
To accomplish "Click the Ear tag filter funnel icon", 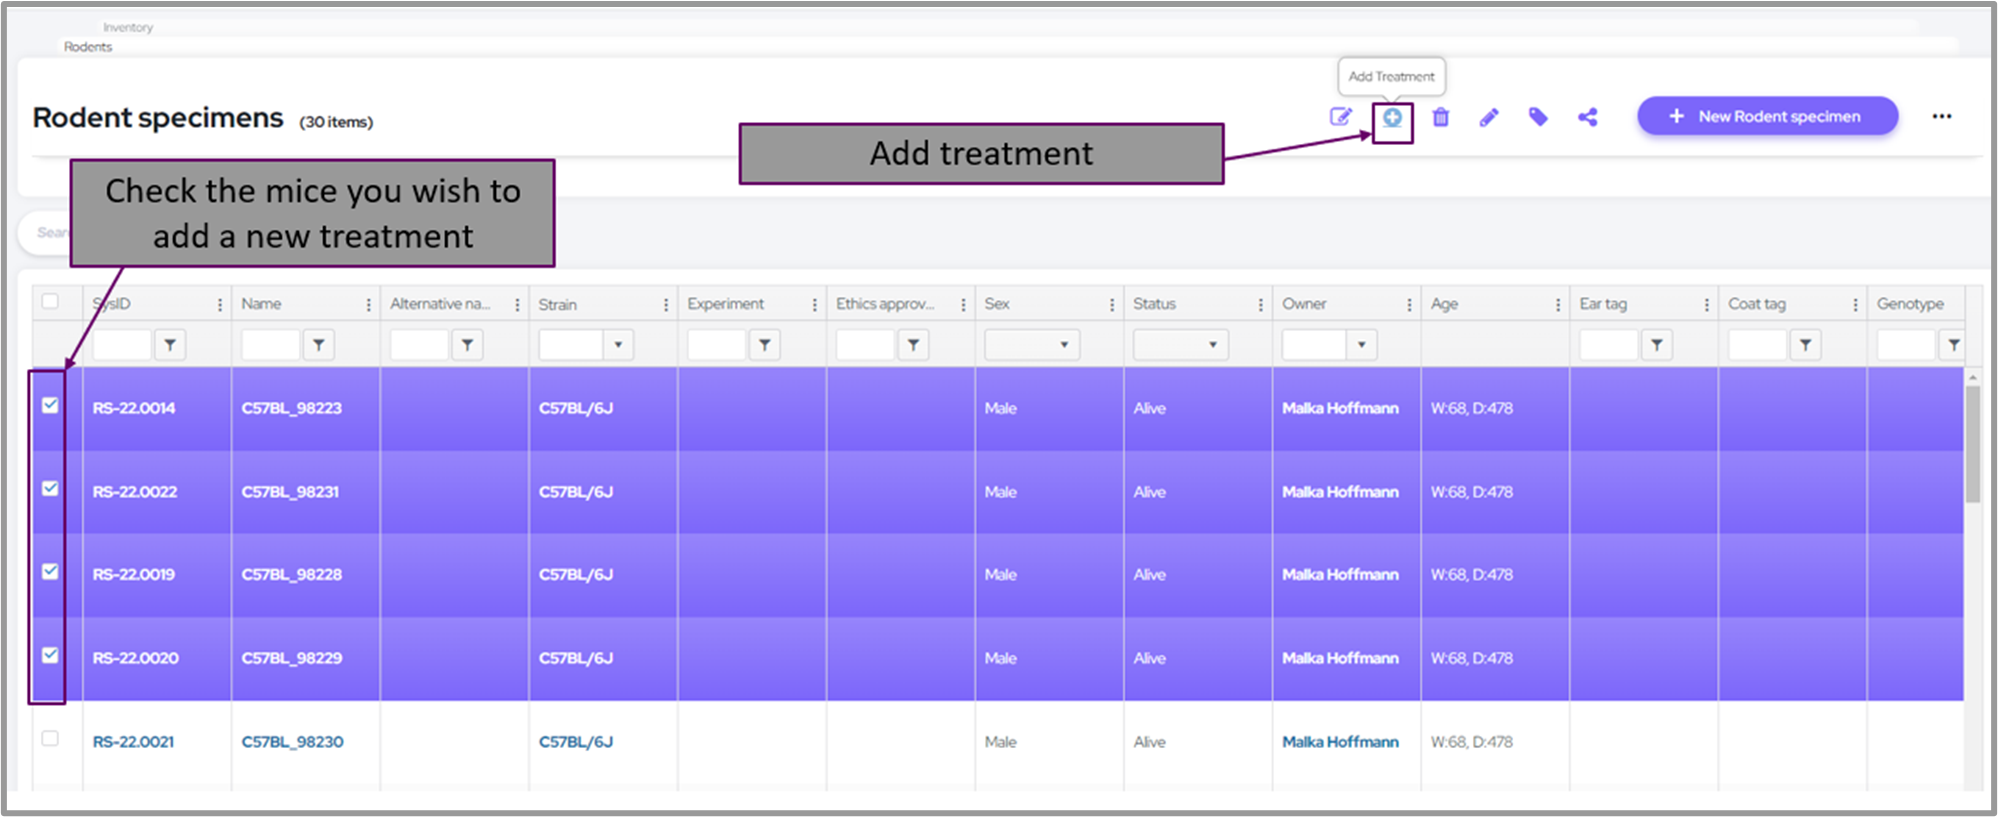I will tap(1657, 345).
